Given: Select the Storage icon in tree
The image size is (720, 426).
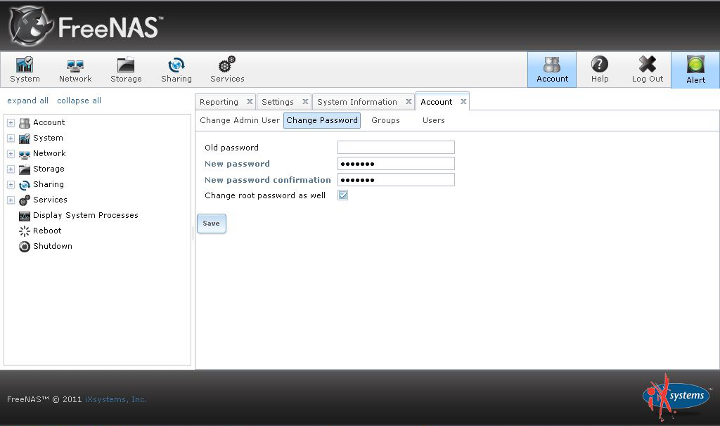Looking at the screenshot, I should tap(24, 169).
